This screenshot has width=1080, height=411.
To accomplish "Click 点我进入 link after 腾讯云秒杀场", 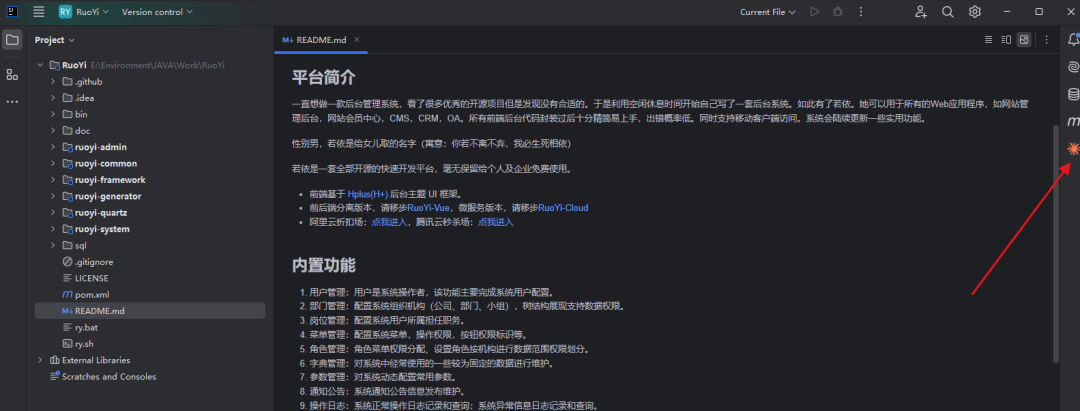I will click(x=496, y=222).
